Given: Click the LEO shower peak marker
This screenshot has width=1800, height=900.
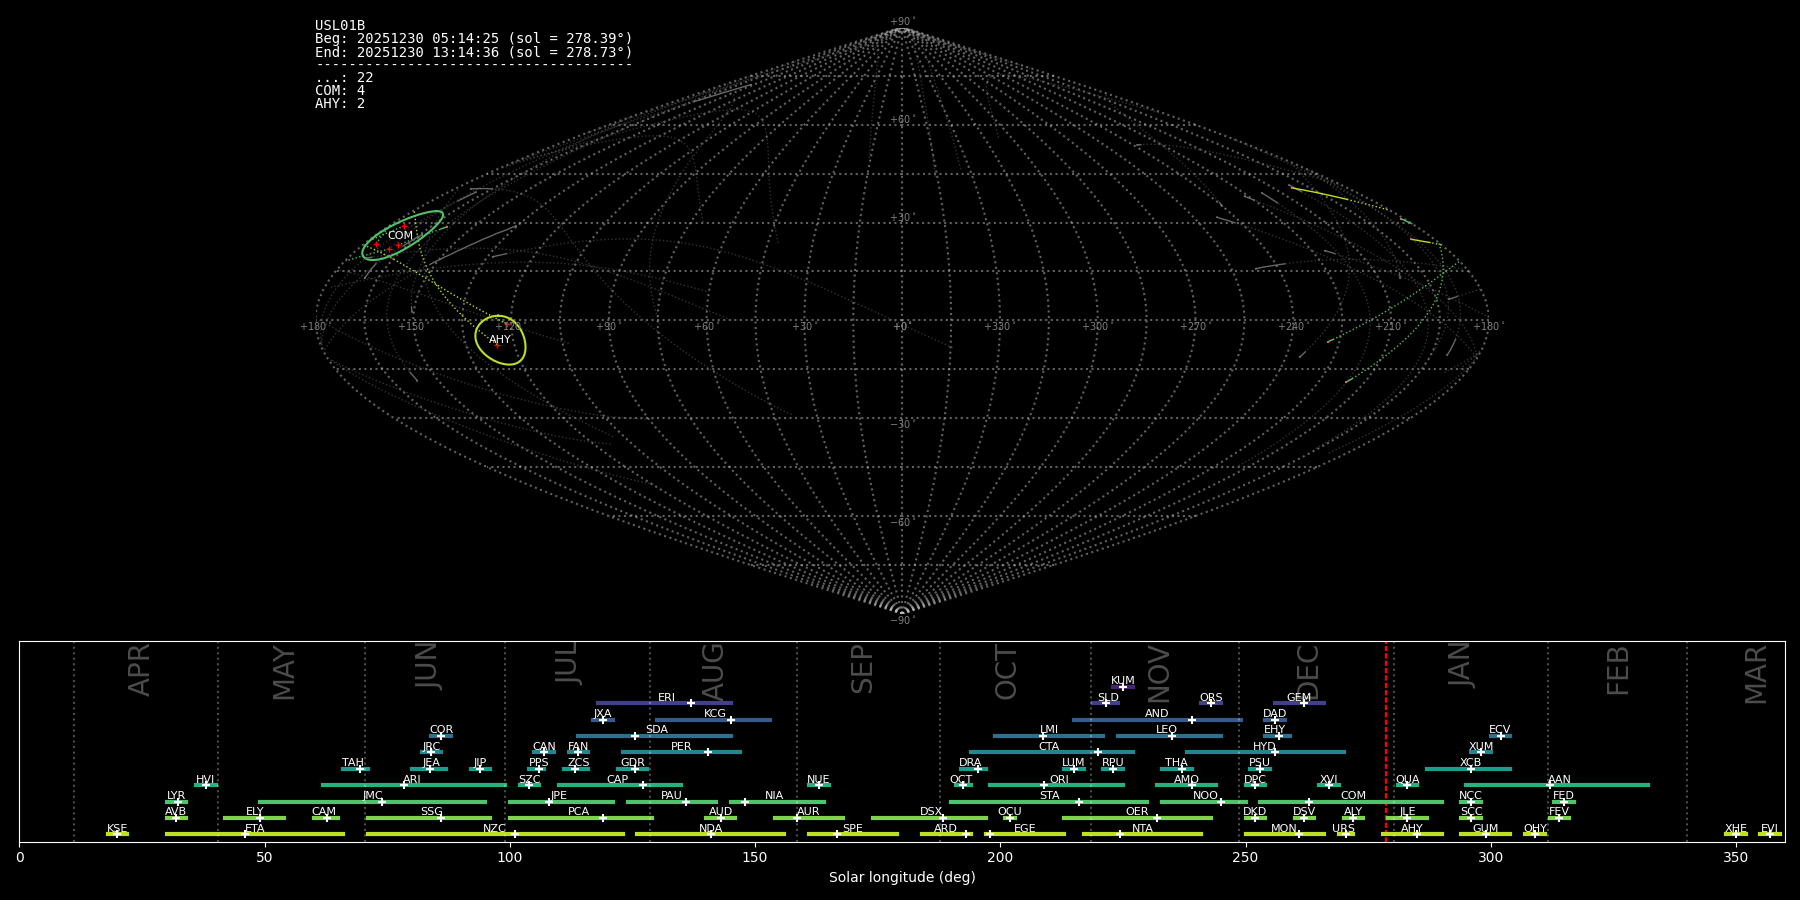Looking at the screenshot, I should pyautogui.click(x=1172, y=736).
